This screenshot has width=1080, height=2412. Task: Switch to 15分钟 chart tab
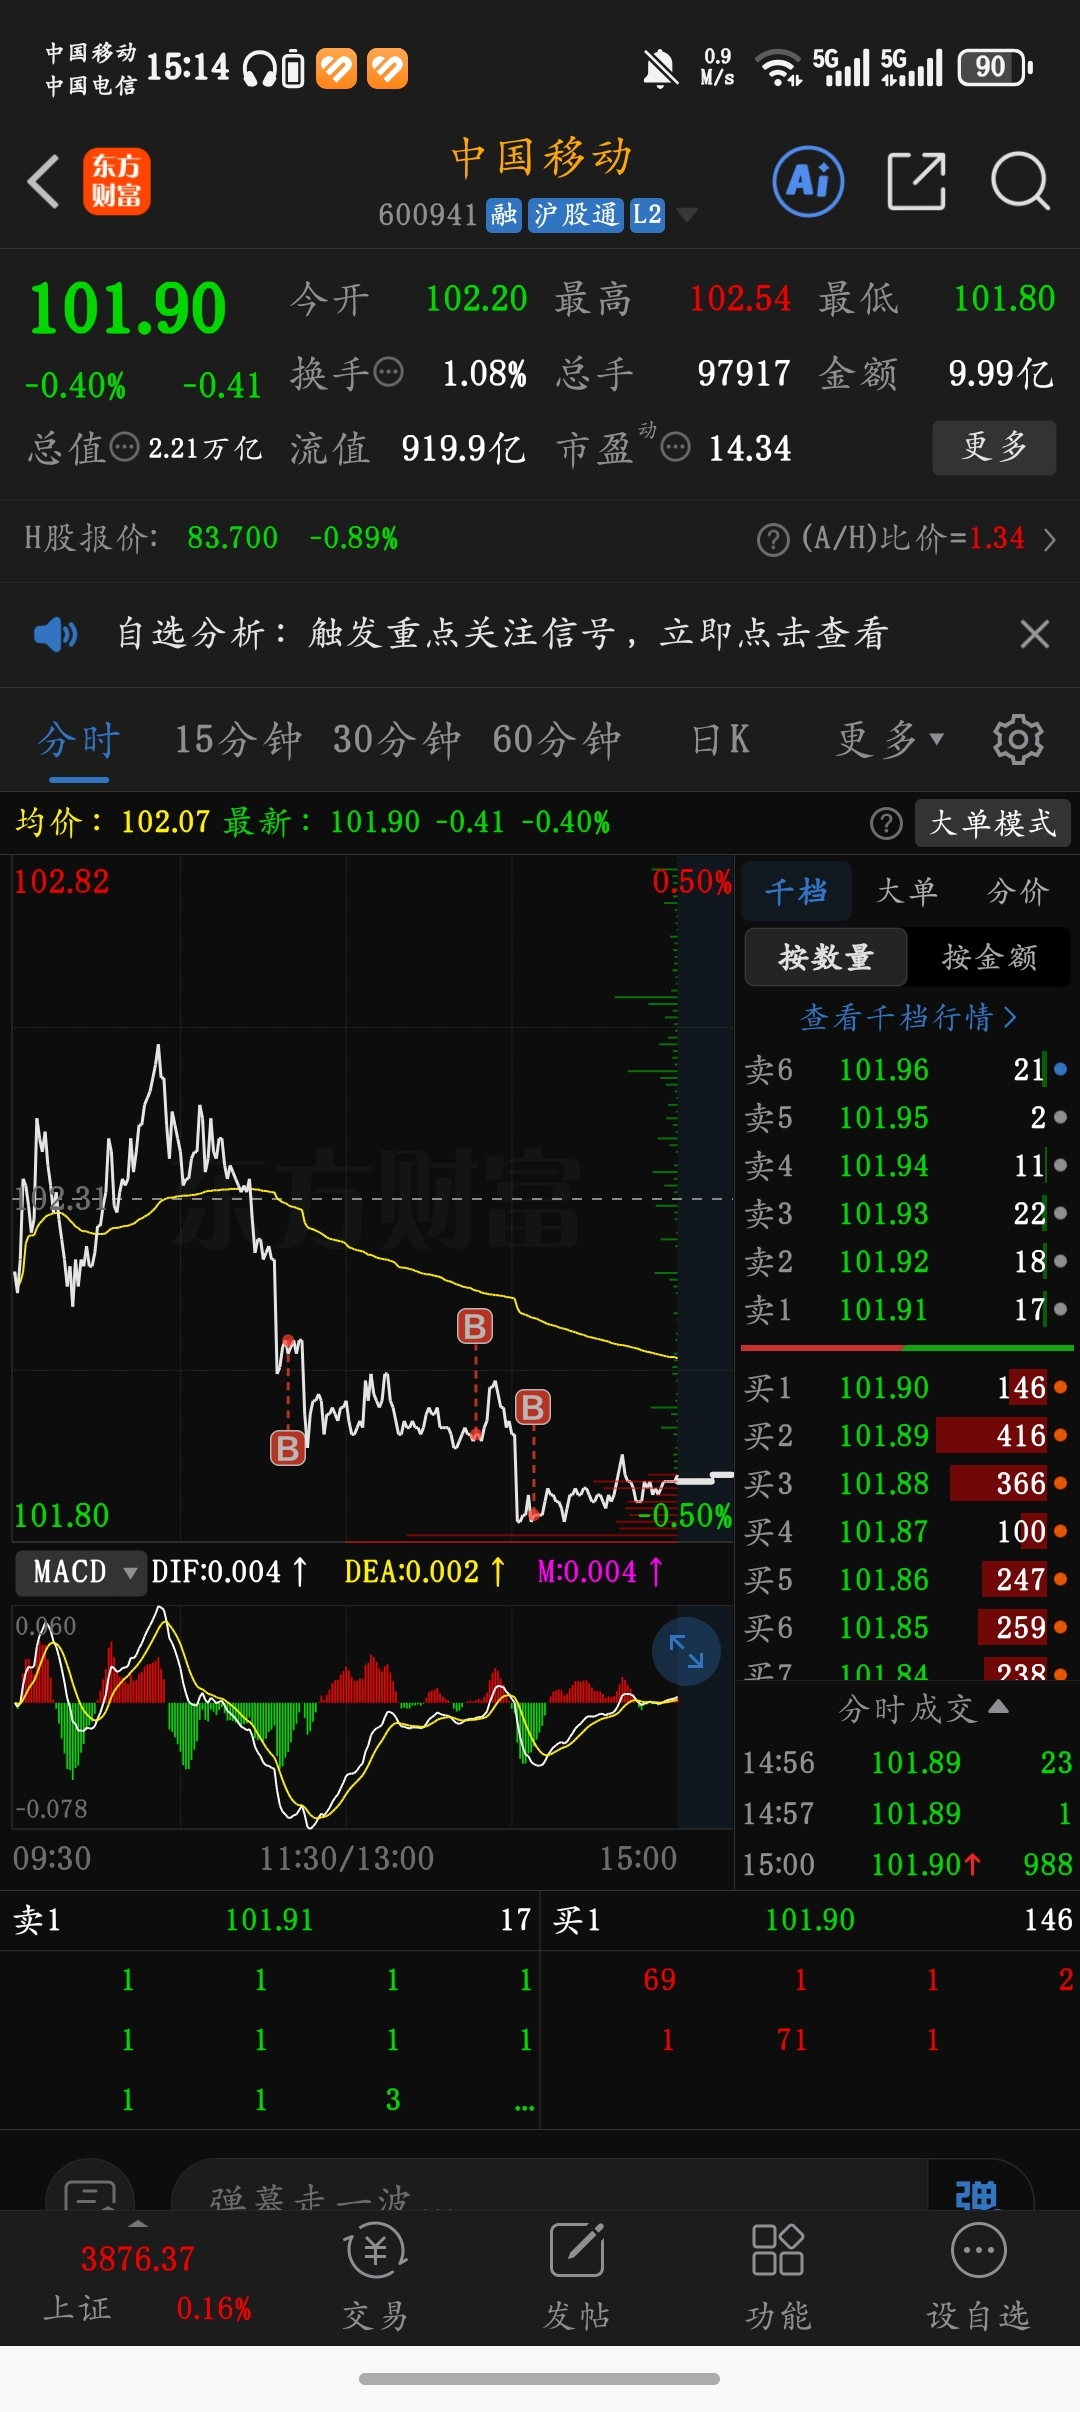[238, 741]
